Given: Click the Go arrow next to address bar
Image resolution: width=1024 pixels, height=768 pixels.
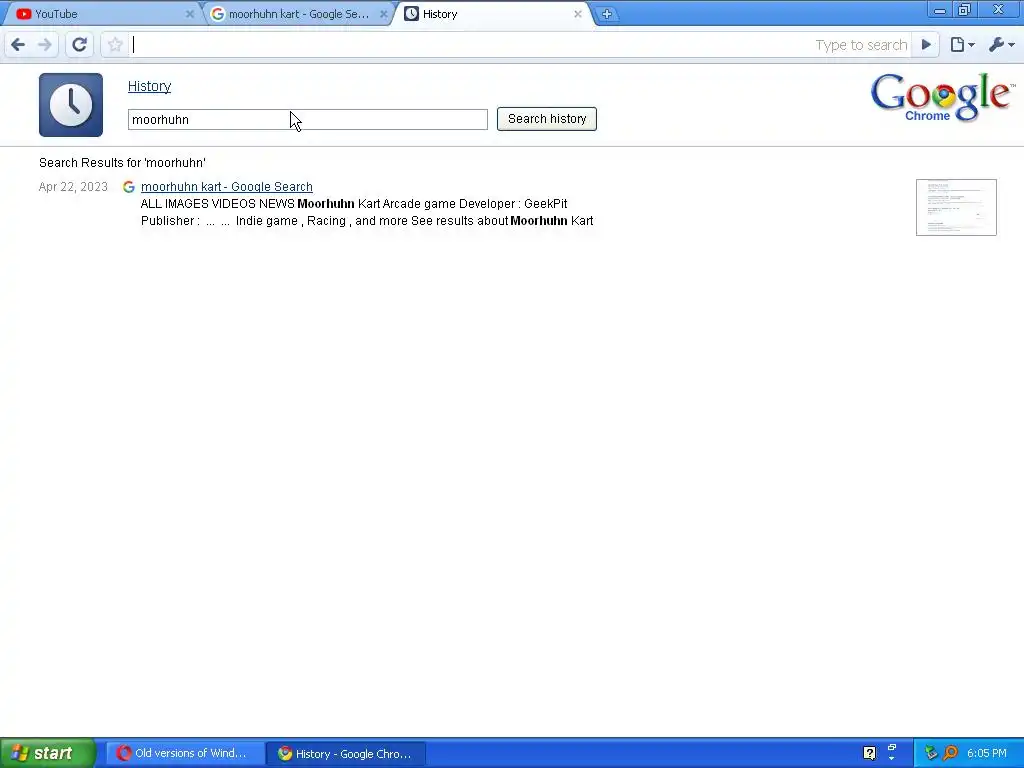Looking at the screenshot, I should click(x=926, y=45).
